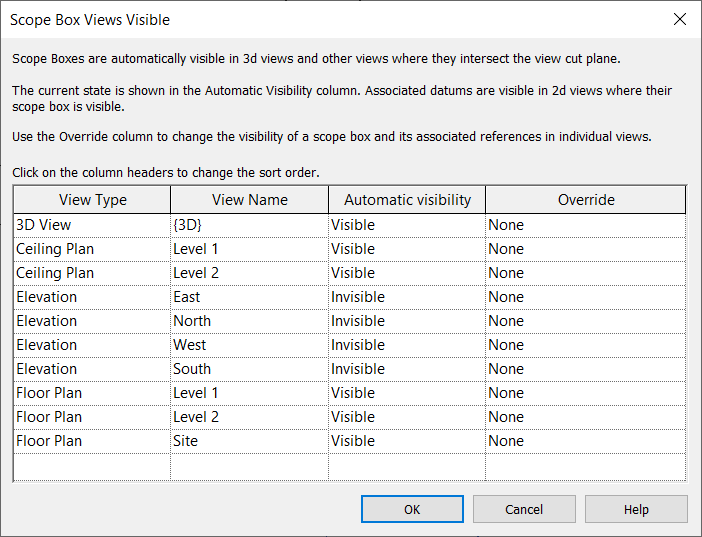Dismiss dialog with the Cancel button
Viewport: 702px width, 537px height.
[524, 509]
